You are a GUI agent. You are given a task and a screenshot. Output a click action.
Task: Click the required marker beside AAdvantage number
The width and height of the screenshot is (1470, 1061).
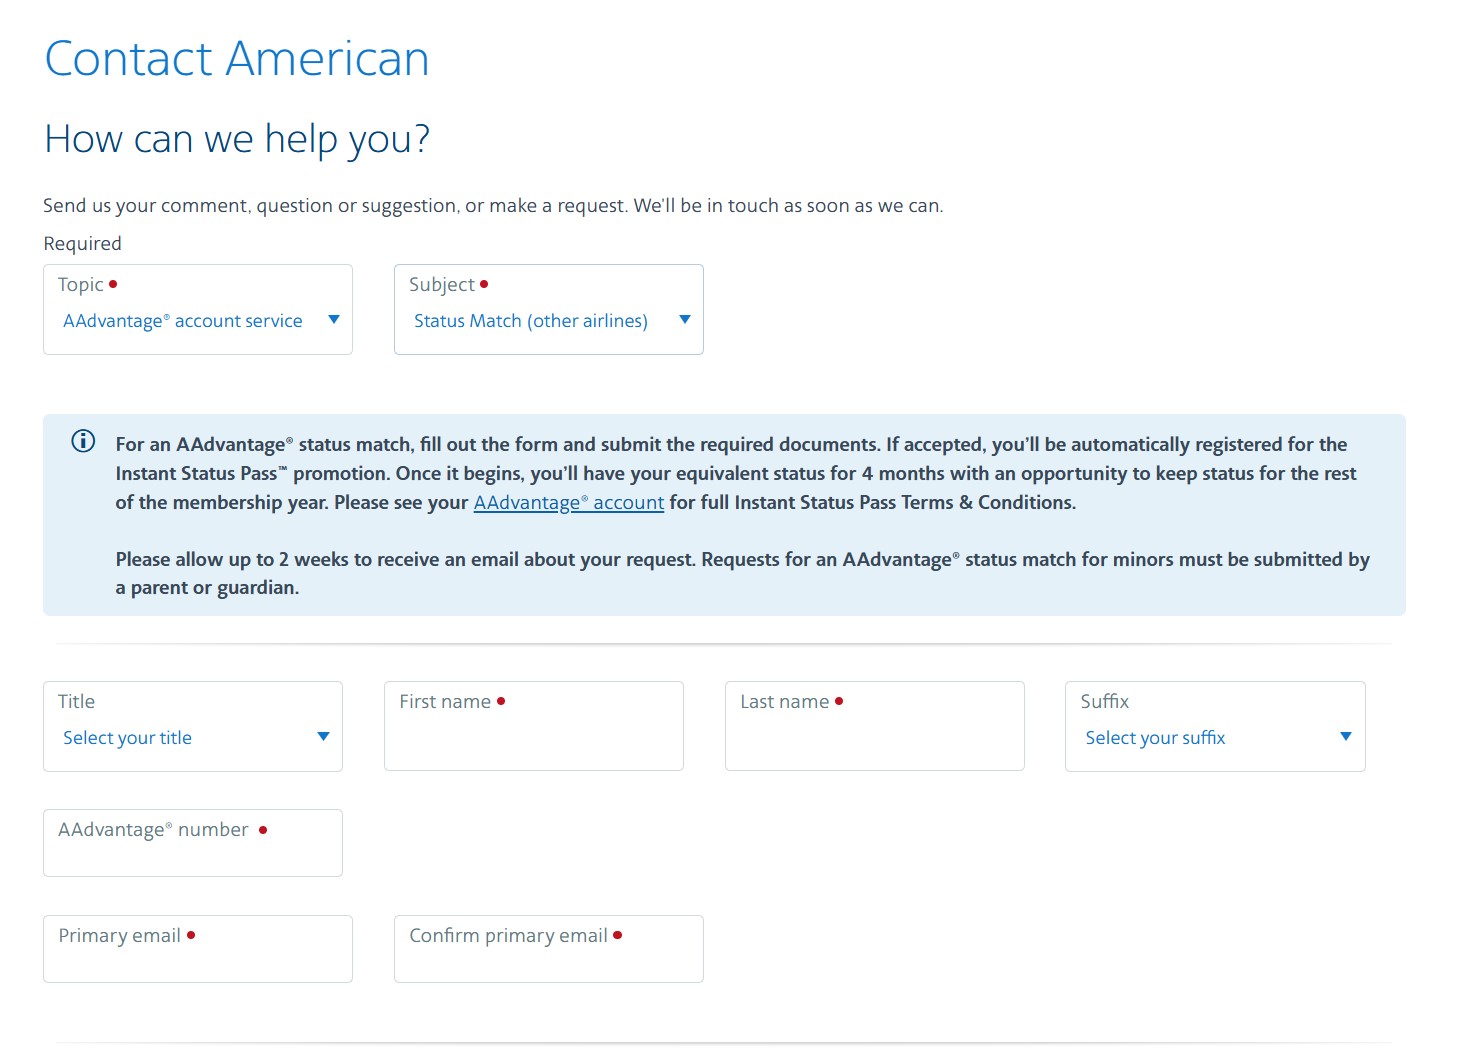click(x=263, y=830)
